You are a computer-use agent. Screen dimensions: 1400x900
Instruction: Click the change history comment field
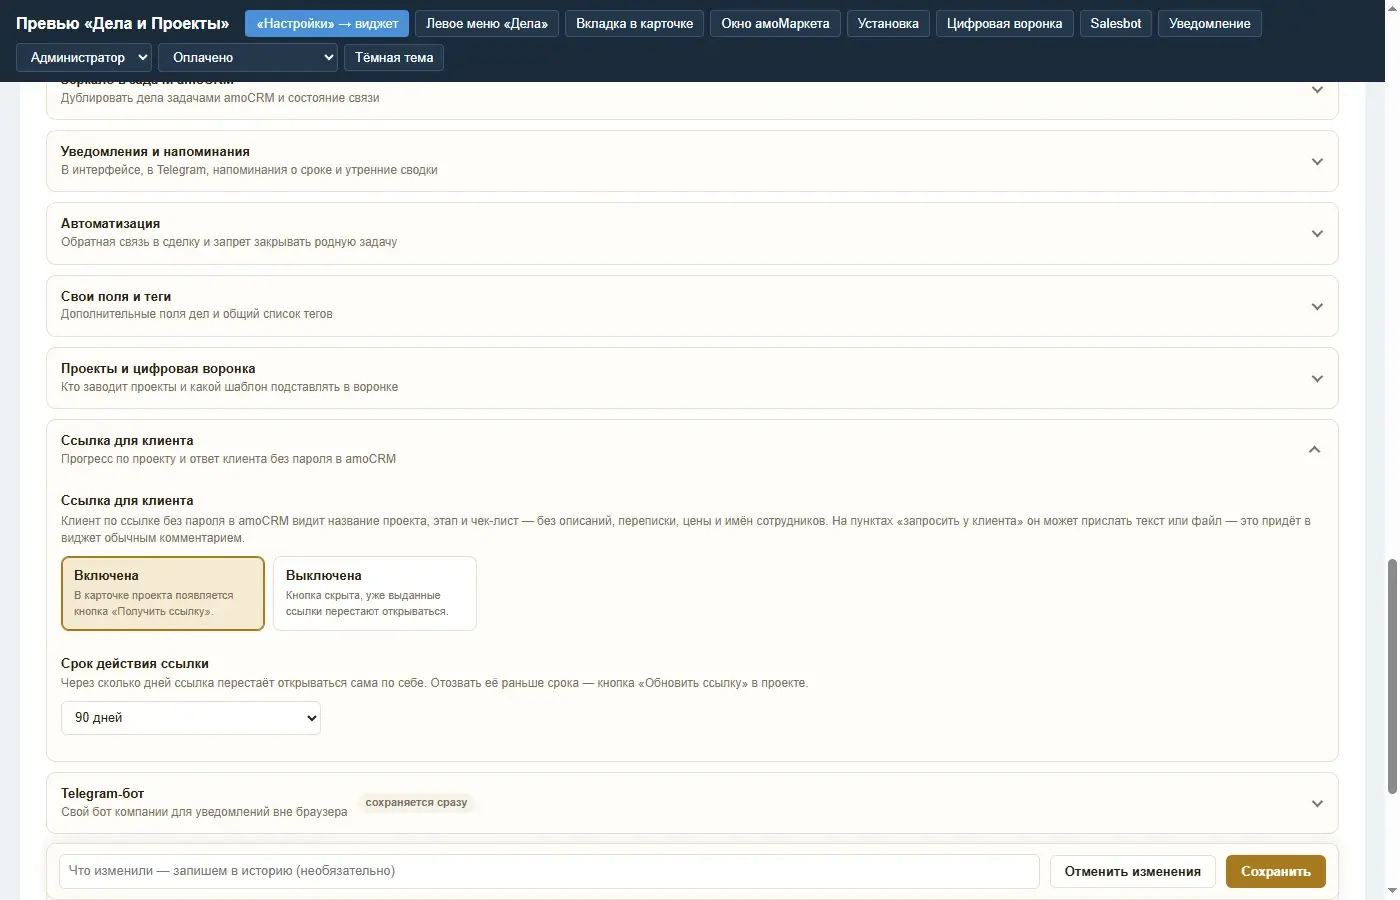coord(549,871)
